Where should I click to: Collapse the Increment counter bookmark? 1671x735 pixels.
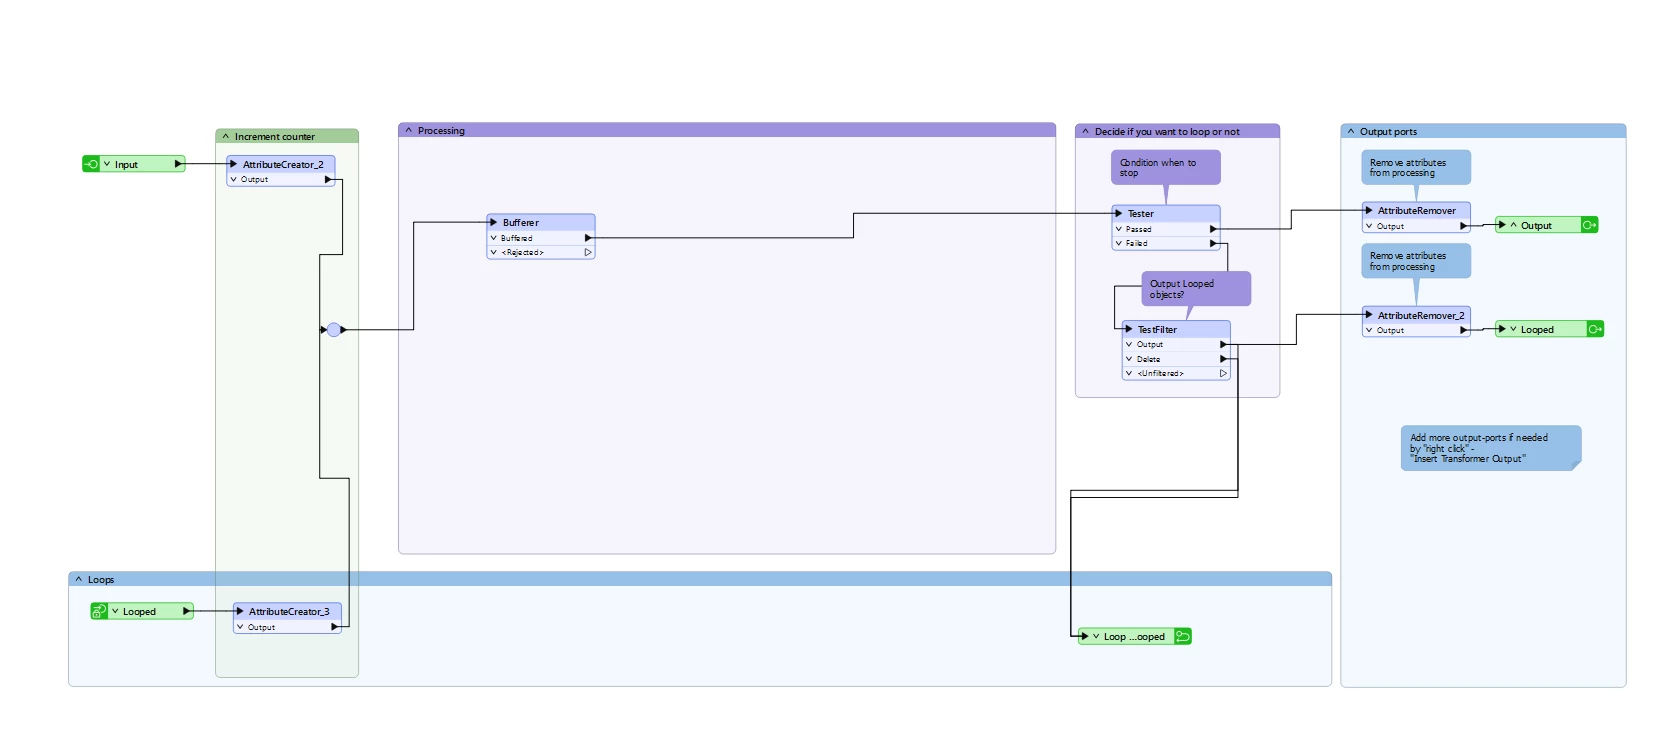pyautogui.click(x=226, y=136)
